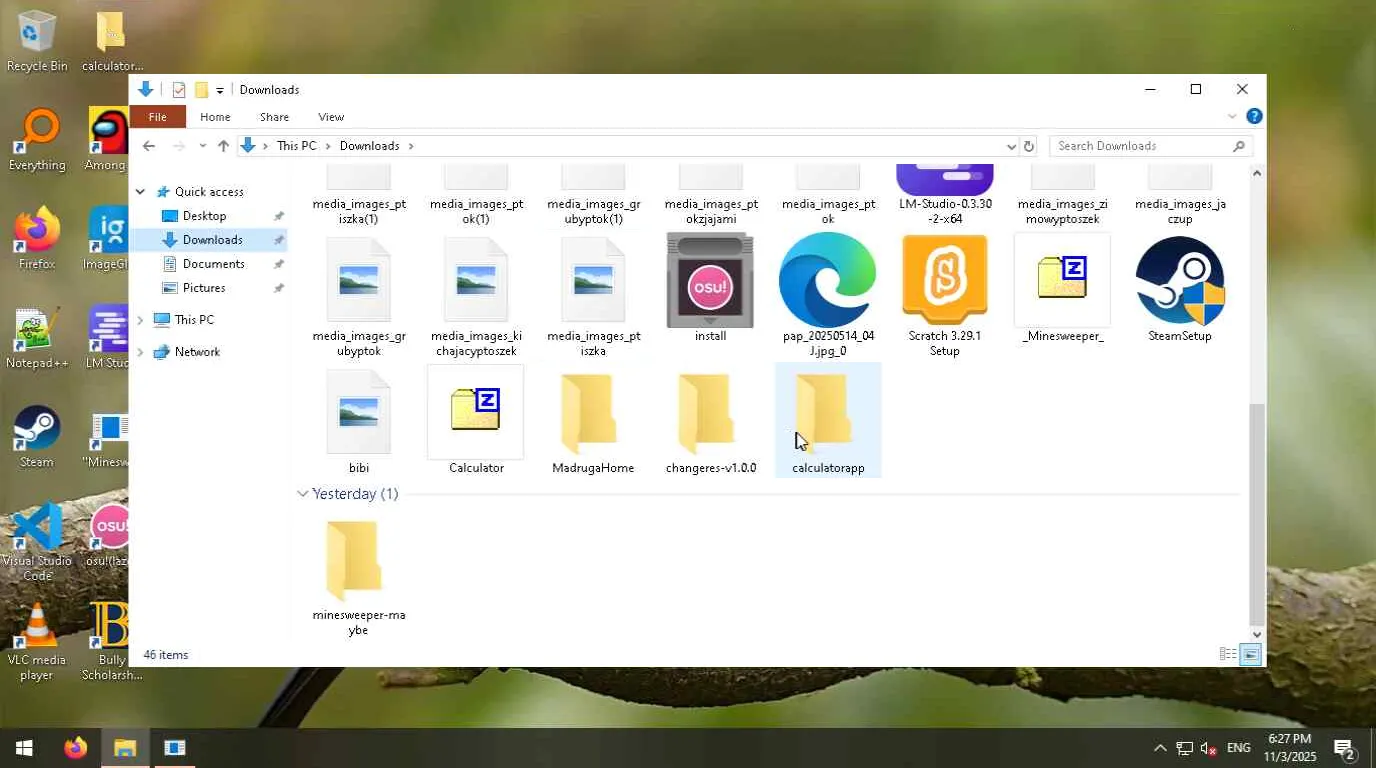Click the media_images_zimowyptoszek file name

tap(1063, 211)
